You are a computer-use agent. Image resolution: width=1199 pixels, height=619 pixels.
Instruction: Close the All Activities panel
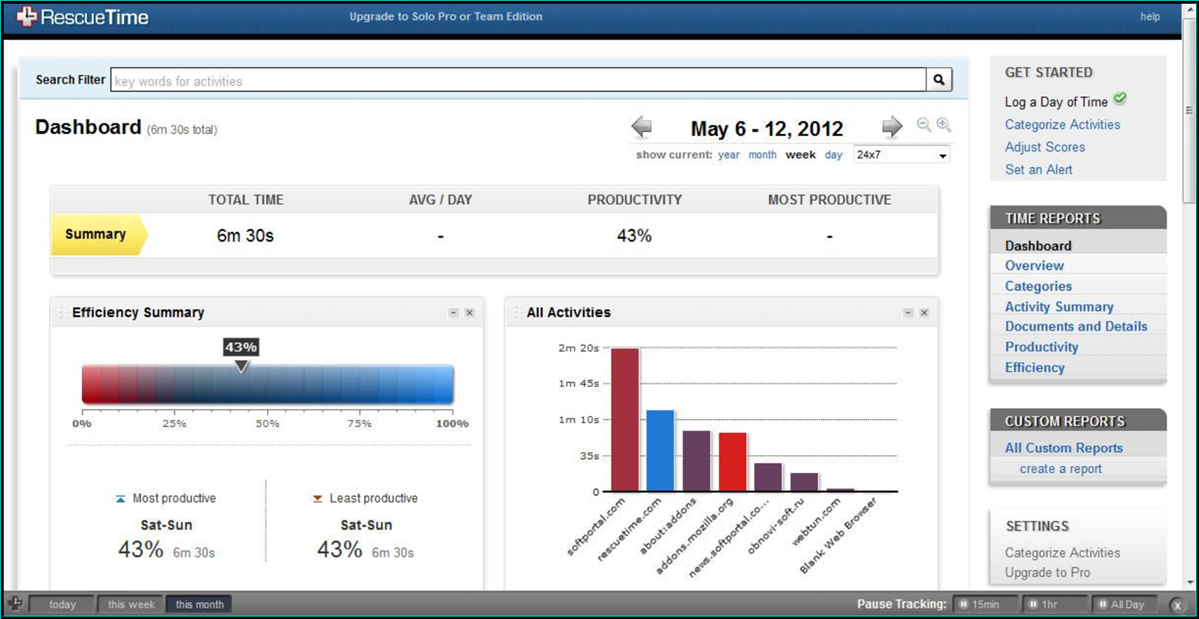(x=924, y=313)
